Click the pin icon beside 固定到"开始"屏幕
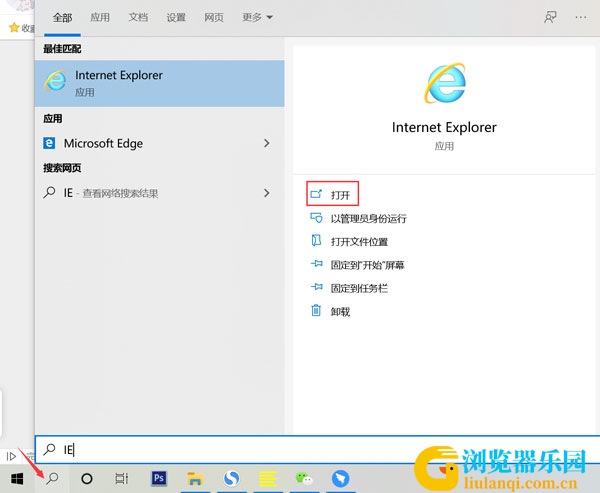The height and width of the screenshot is (493, 600). [x=316, y=264]
